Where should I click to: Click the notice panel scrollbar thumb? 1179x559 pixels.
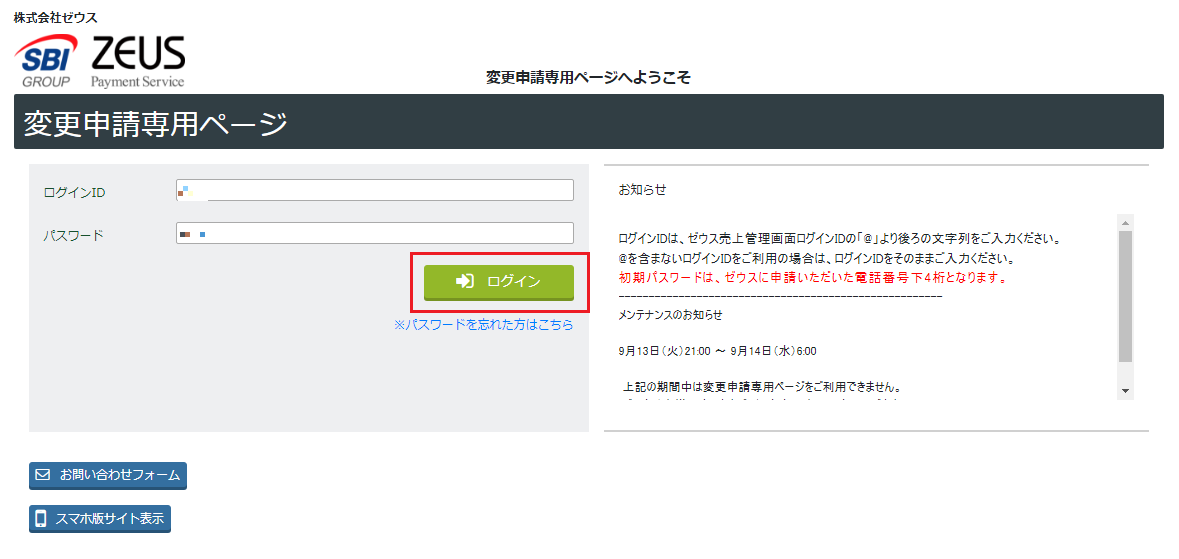point(1125,295)
